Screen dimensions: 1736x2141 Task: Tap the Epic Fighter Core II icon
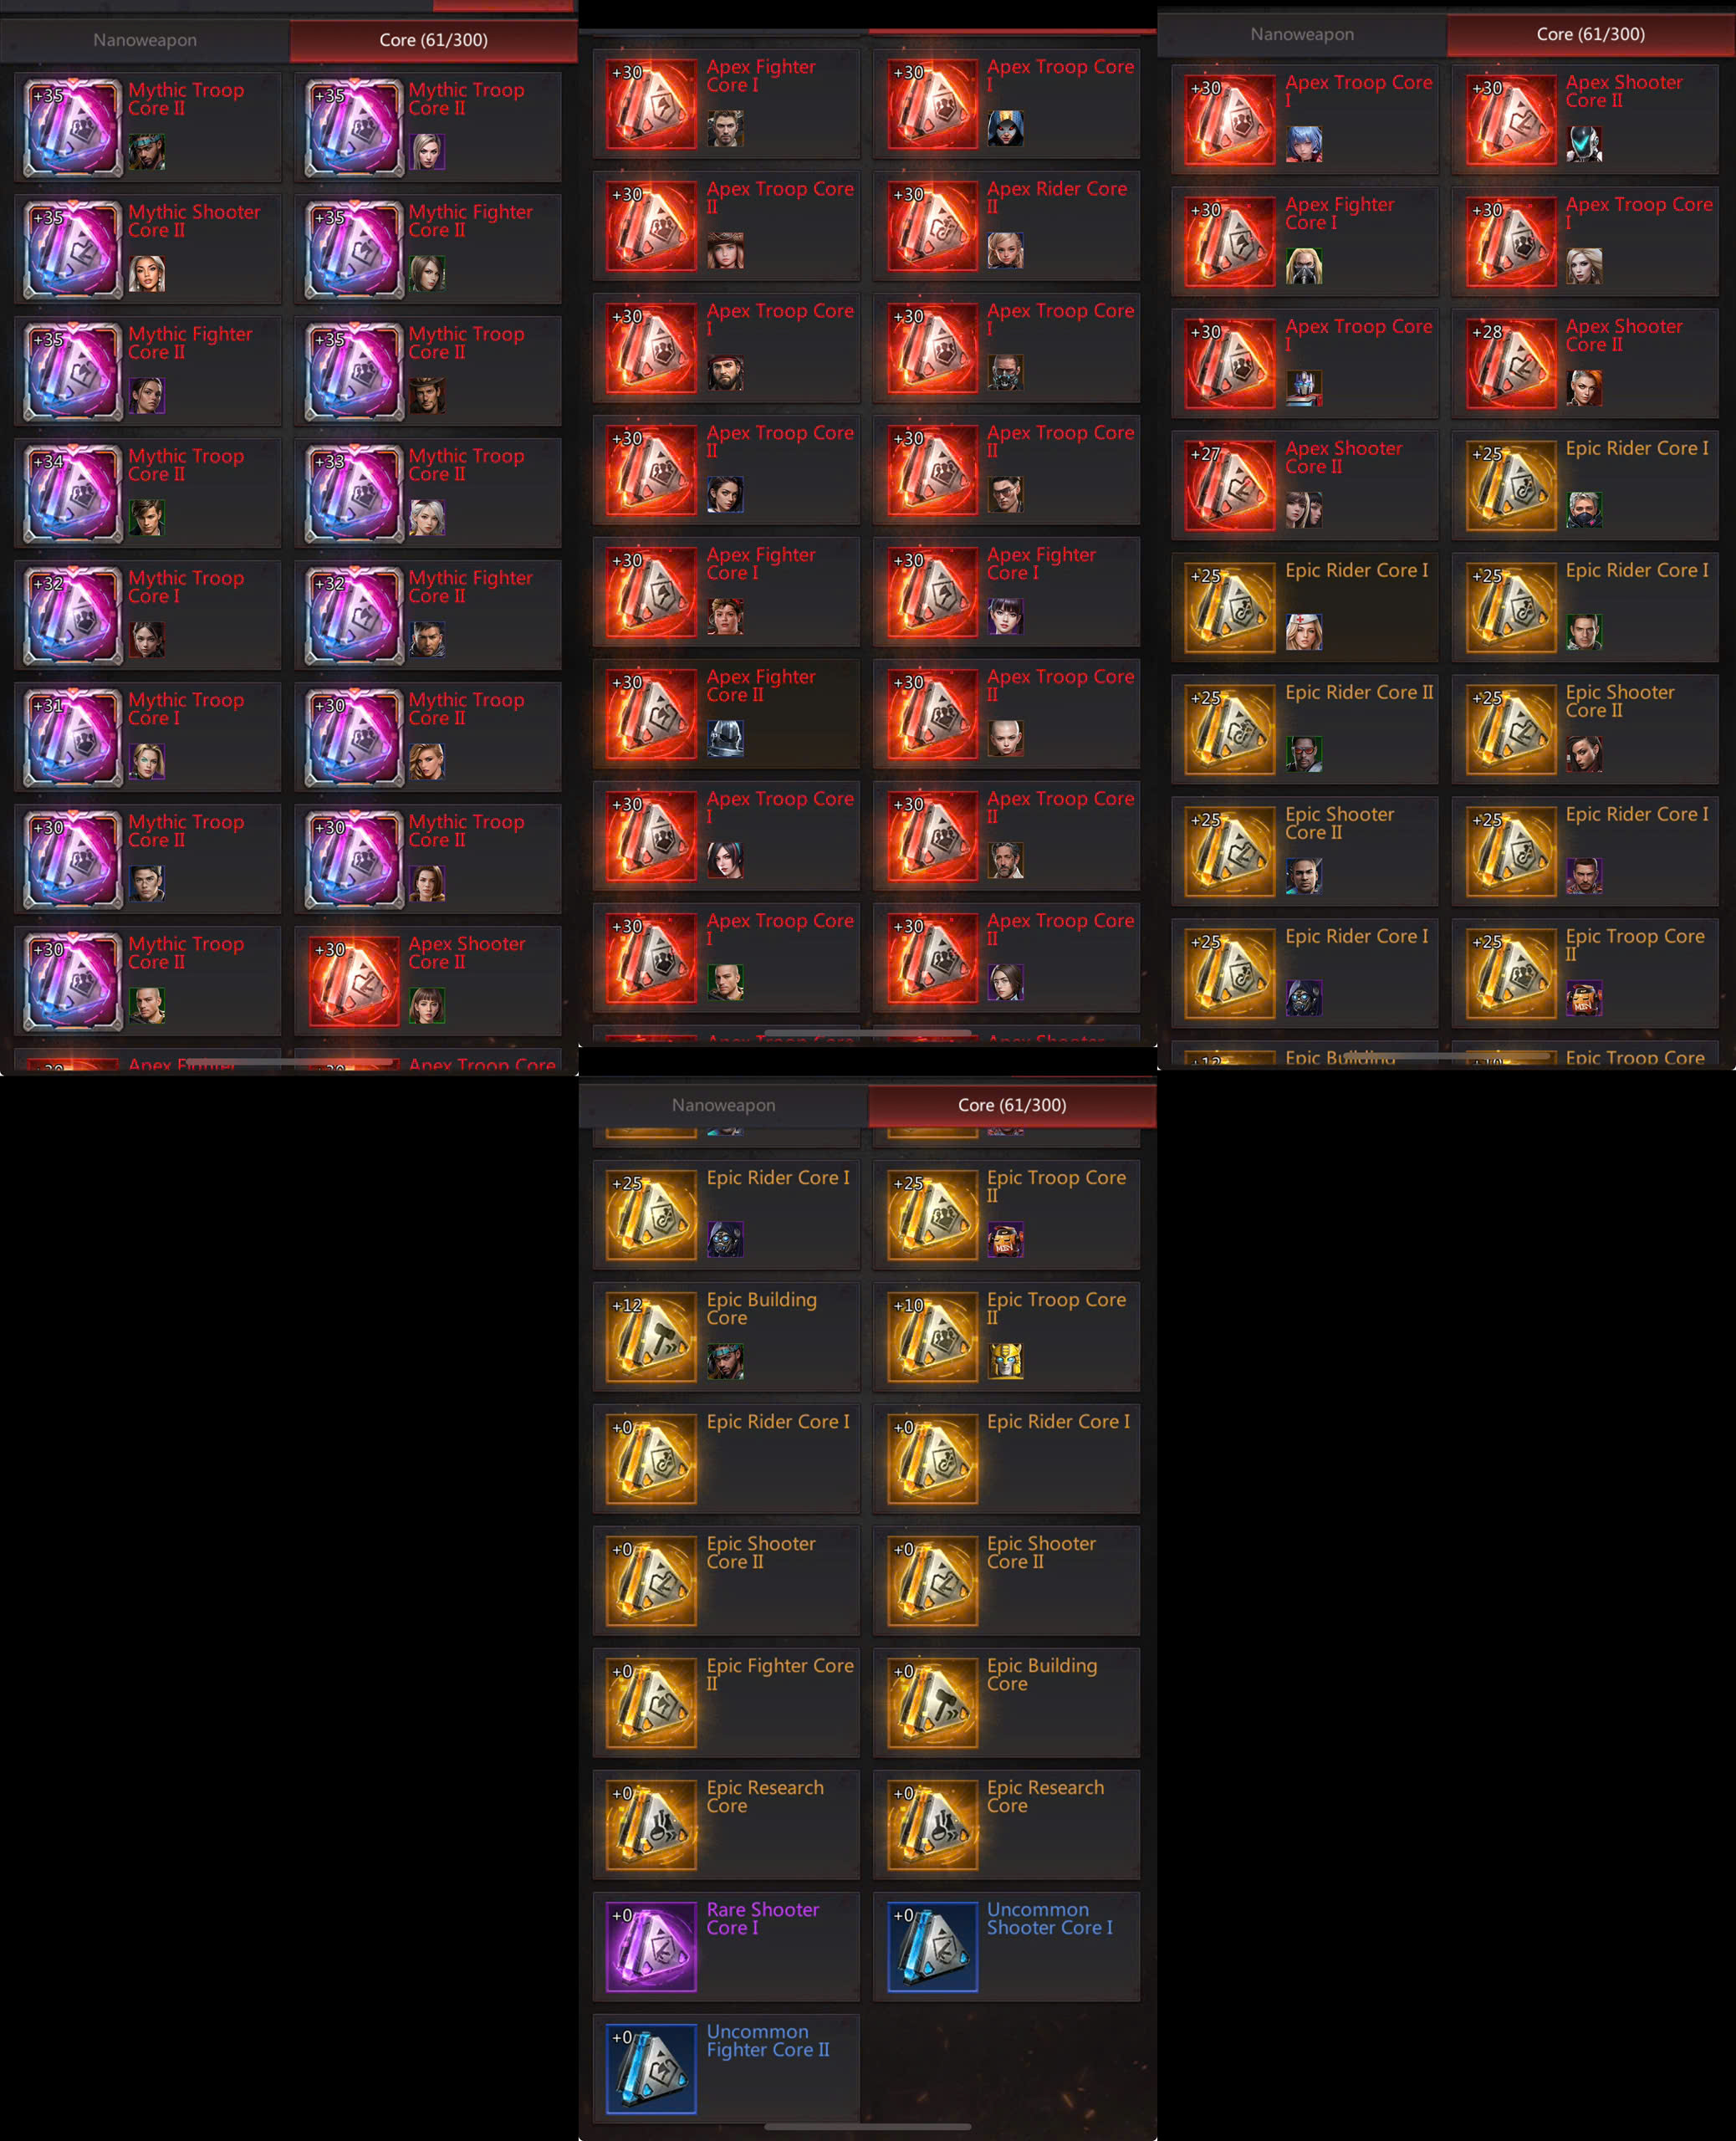tap(651, 1702)
